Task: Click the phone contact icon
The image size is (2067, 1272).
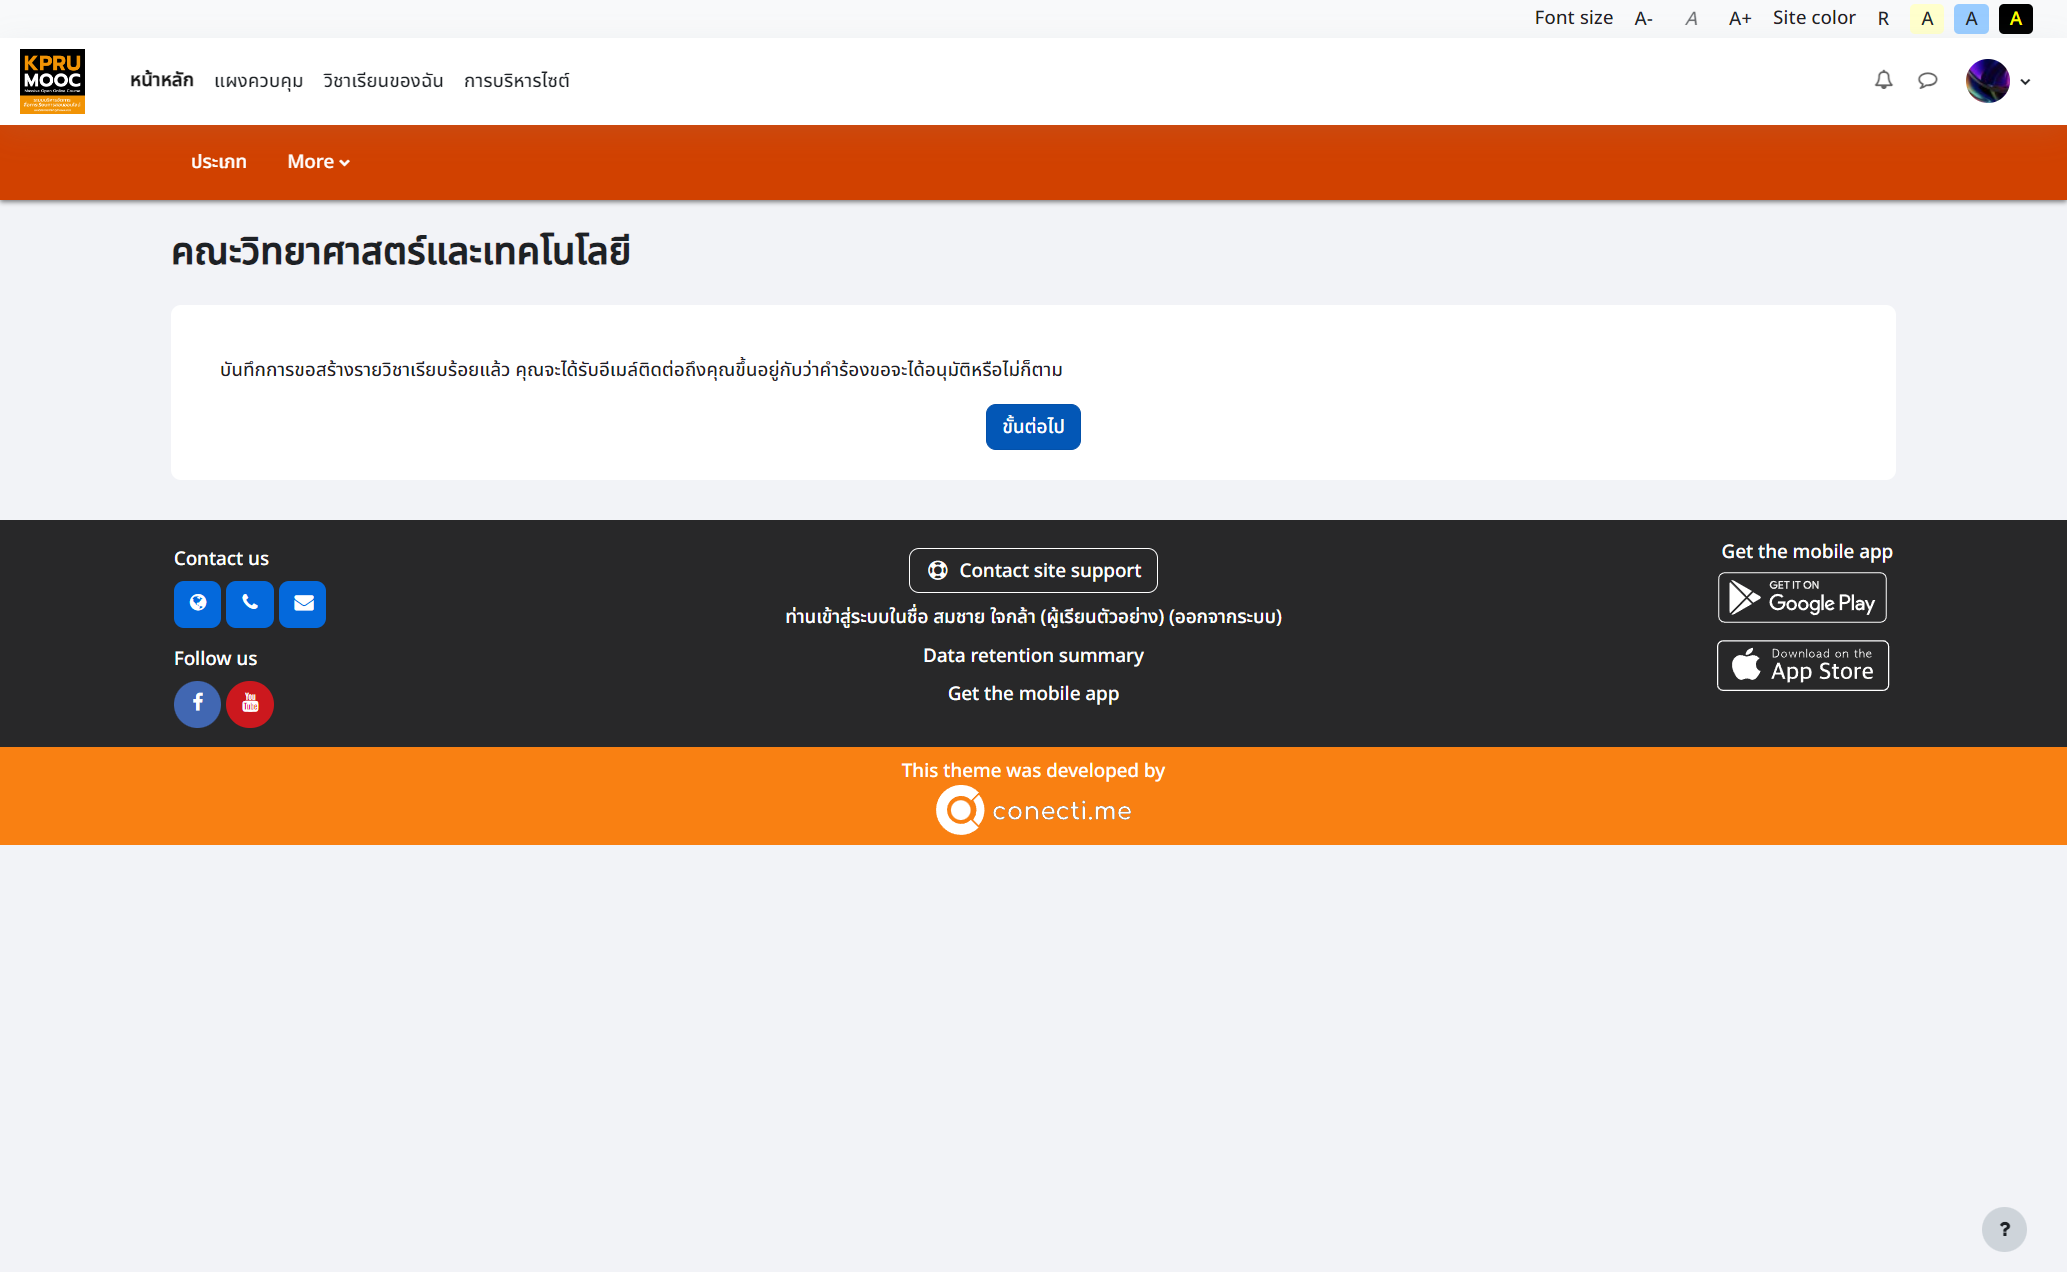Action: point(250,604)
